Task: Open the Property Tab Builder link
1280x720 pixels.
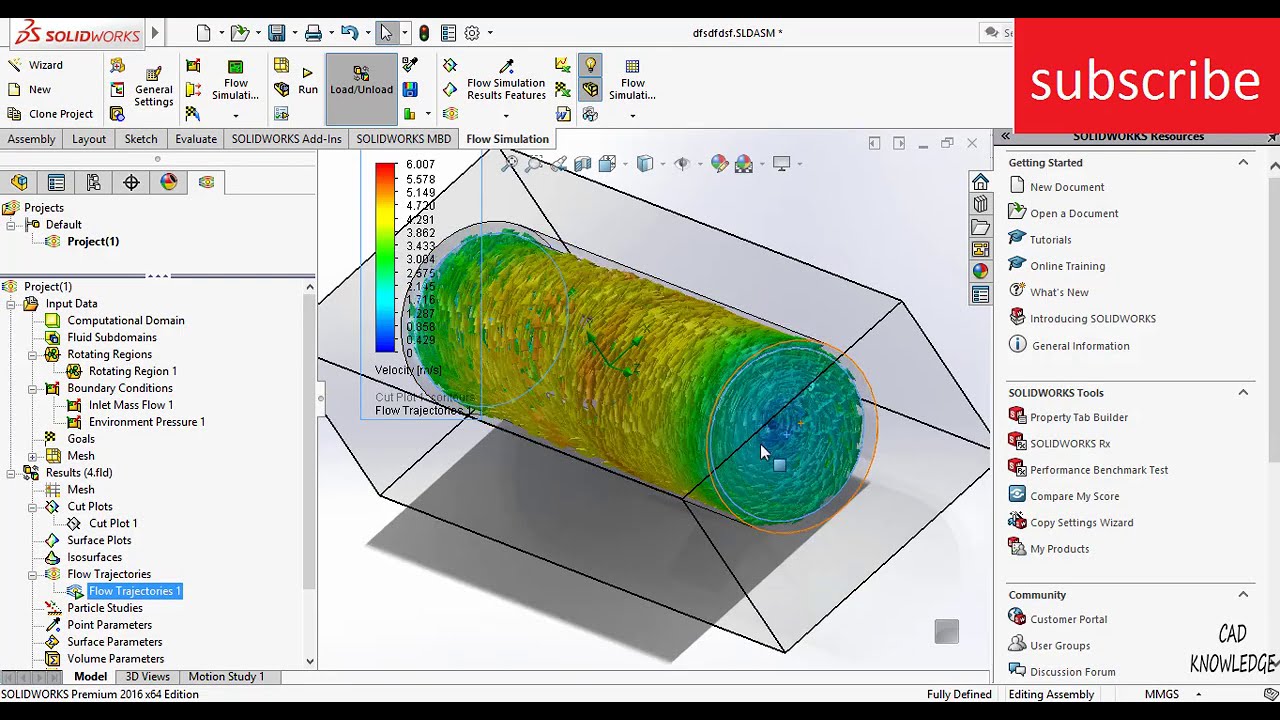Action: (1079, 418)
